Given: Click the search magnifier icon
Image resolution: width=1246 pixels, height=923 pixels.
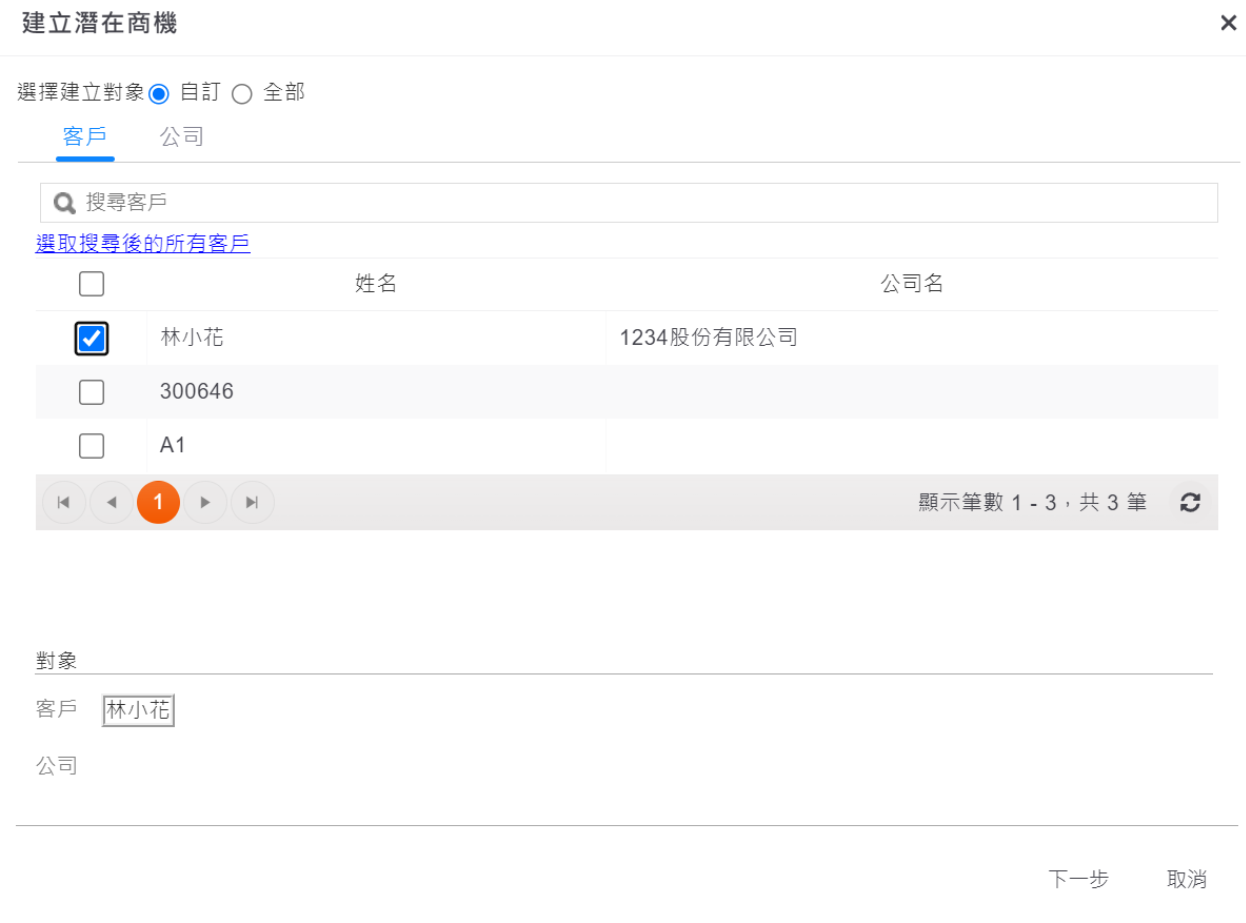Looking at the screenshot, I should point(65,204).
